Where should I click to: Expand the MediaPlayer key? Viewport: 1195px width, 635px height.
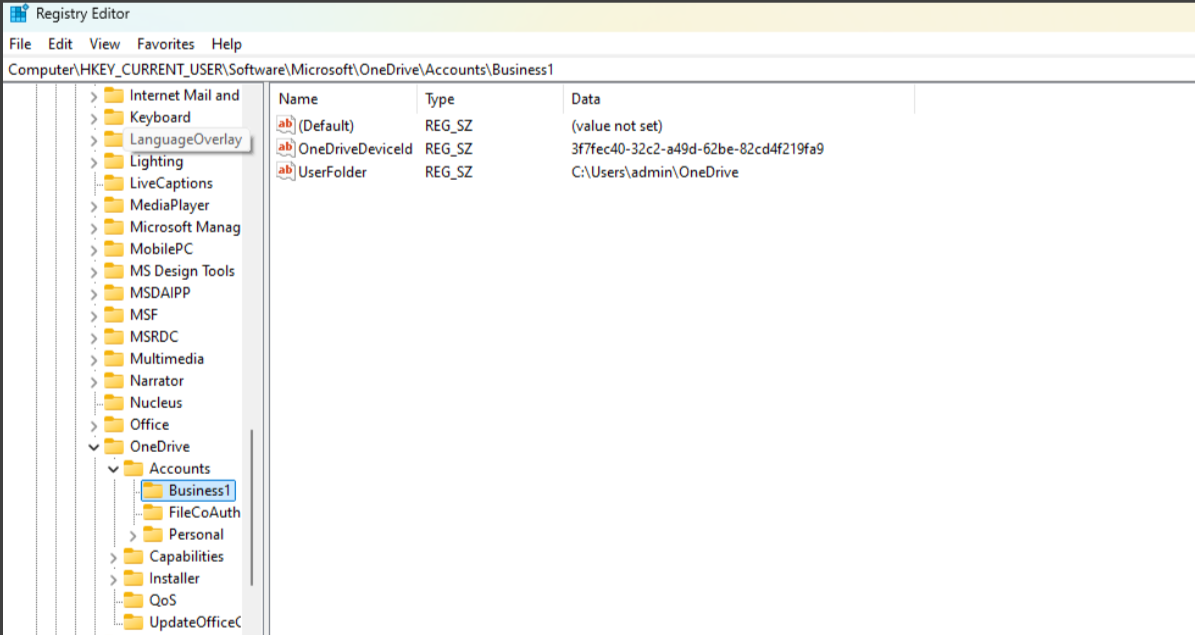[x=94, y=206]
